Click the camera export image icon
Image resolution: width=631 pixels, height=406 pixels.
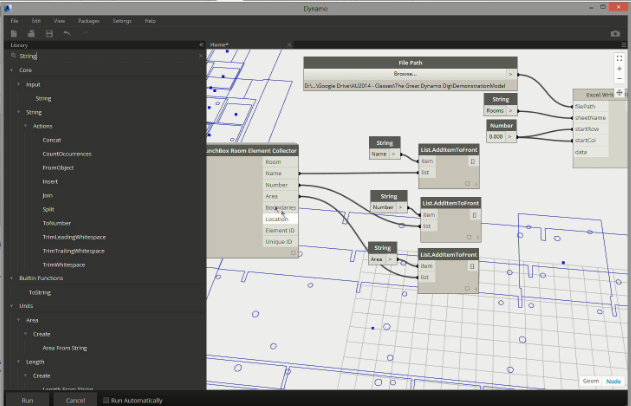pyautogui.click(x=615, y=33)
